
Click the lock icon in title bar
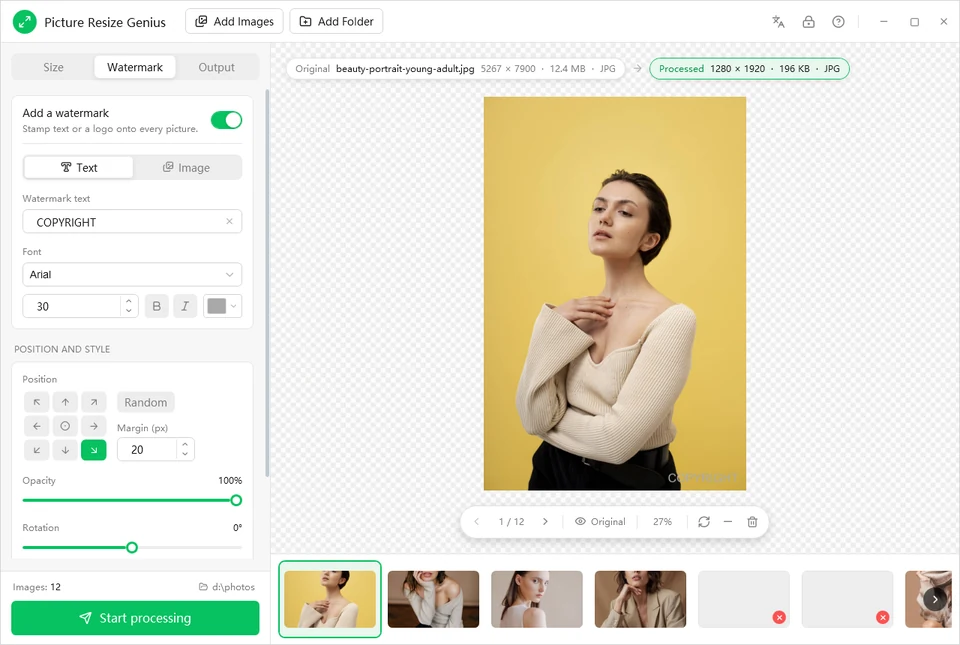coord(808,22)
